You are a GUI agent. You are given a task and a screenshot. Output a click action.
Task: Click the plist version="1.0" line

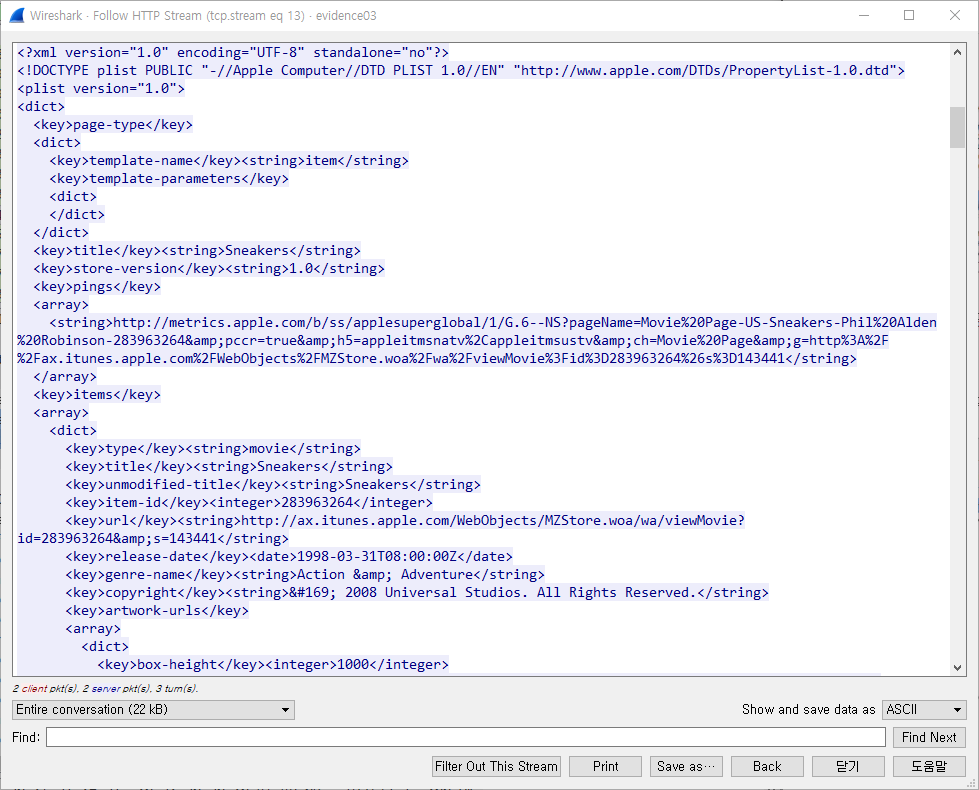click(101, 89)
